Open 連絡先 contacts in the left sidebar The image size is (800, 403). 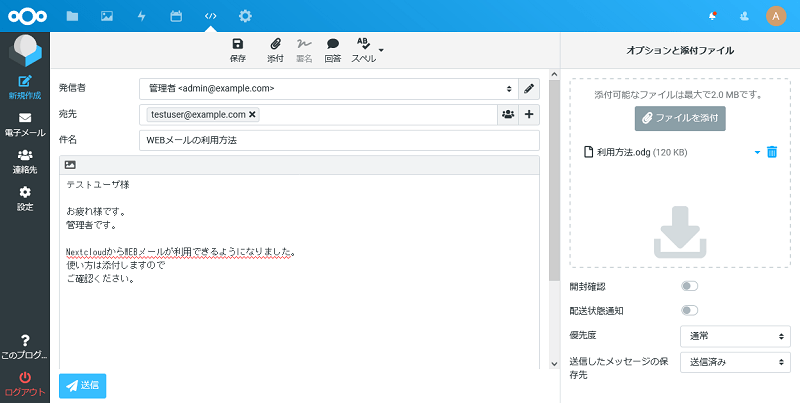click(25, 161)
